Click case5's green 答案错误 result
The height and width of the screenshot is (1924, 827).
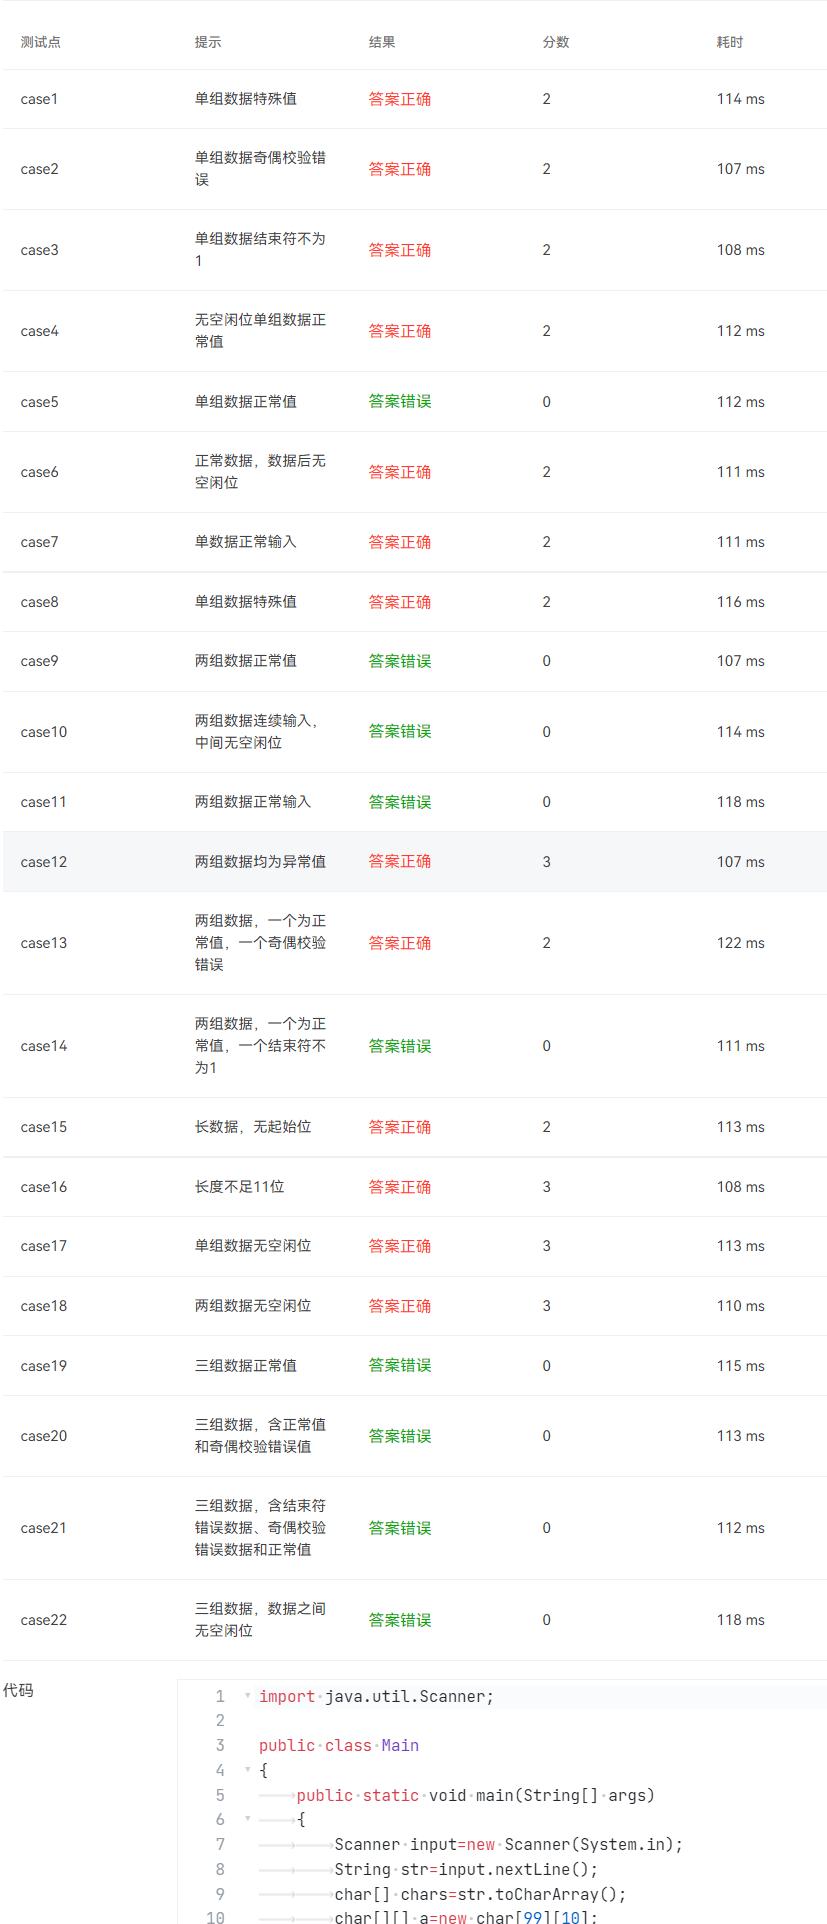tap(400, 401)
